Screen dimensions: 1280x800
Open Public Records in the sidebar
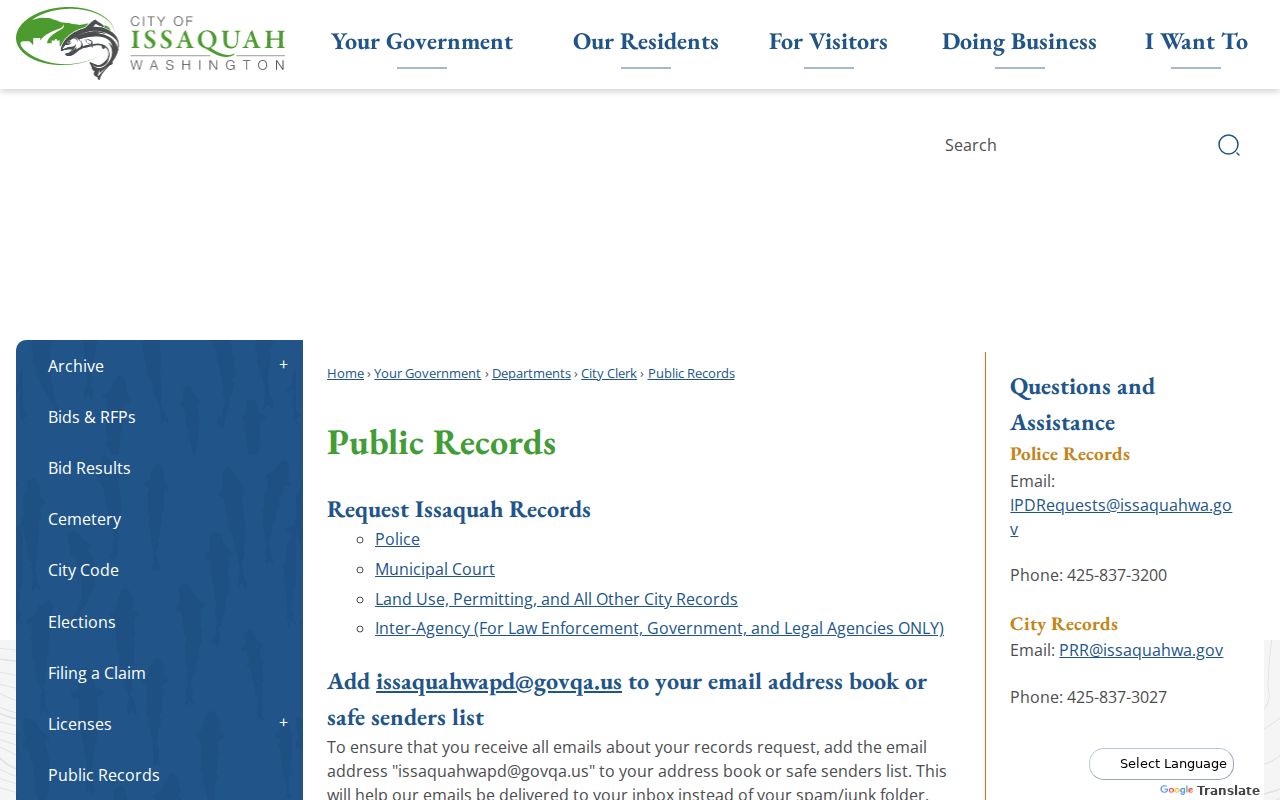tap(104, 775)
